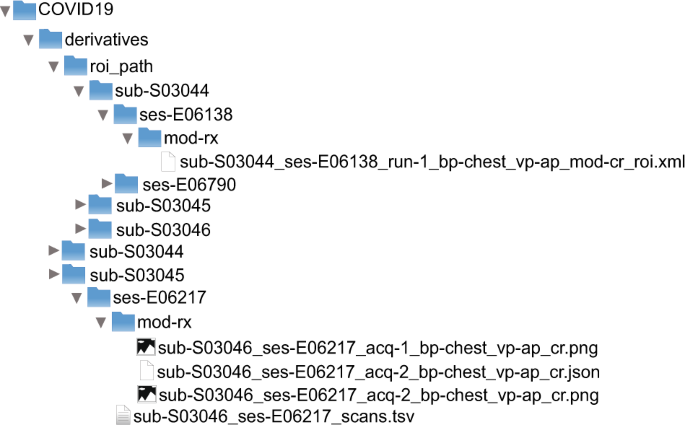Collapse the derivatives folder tree
Screen dimensions: 685x425
[29, 41]
